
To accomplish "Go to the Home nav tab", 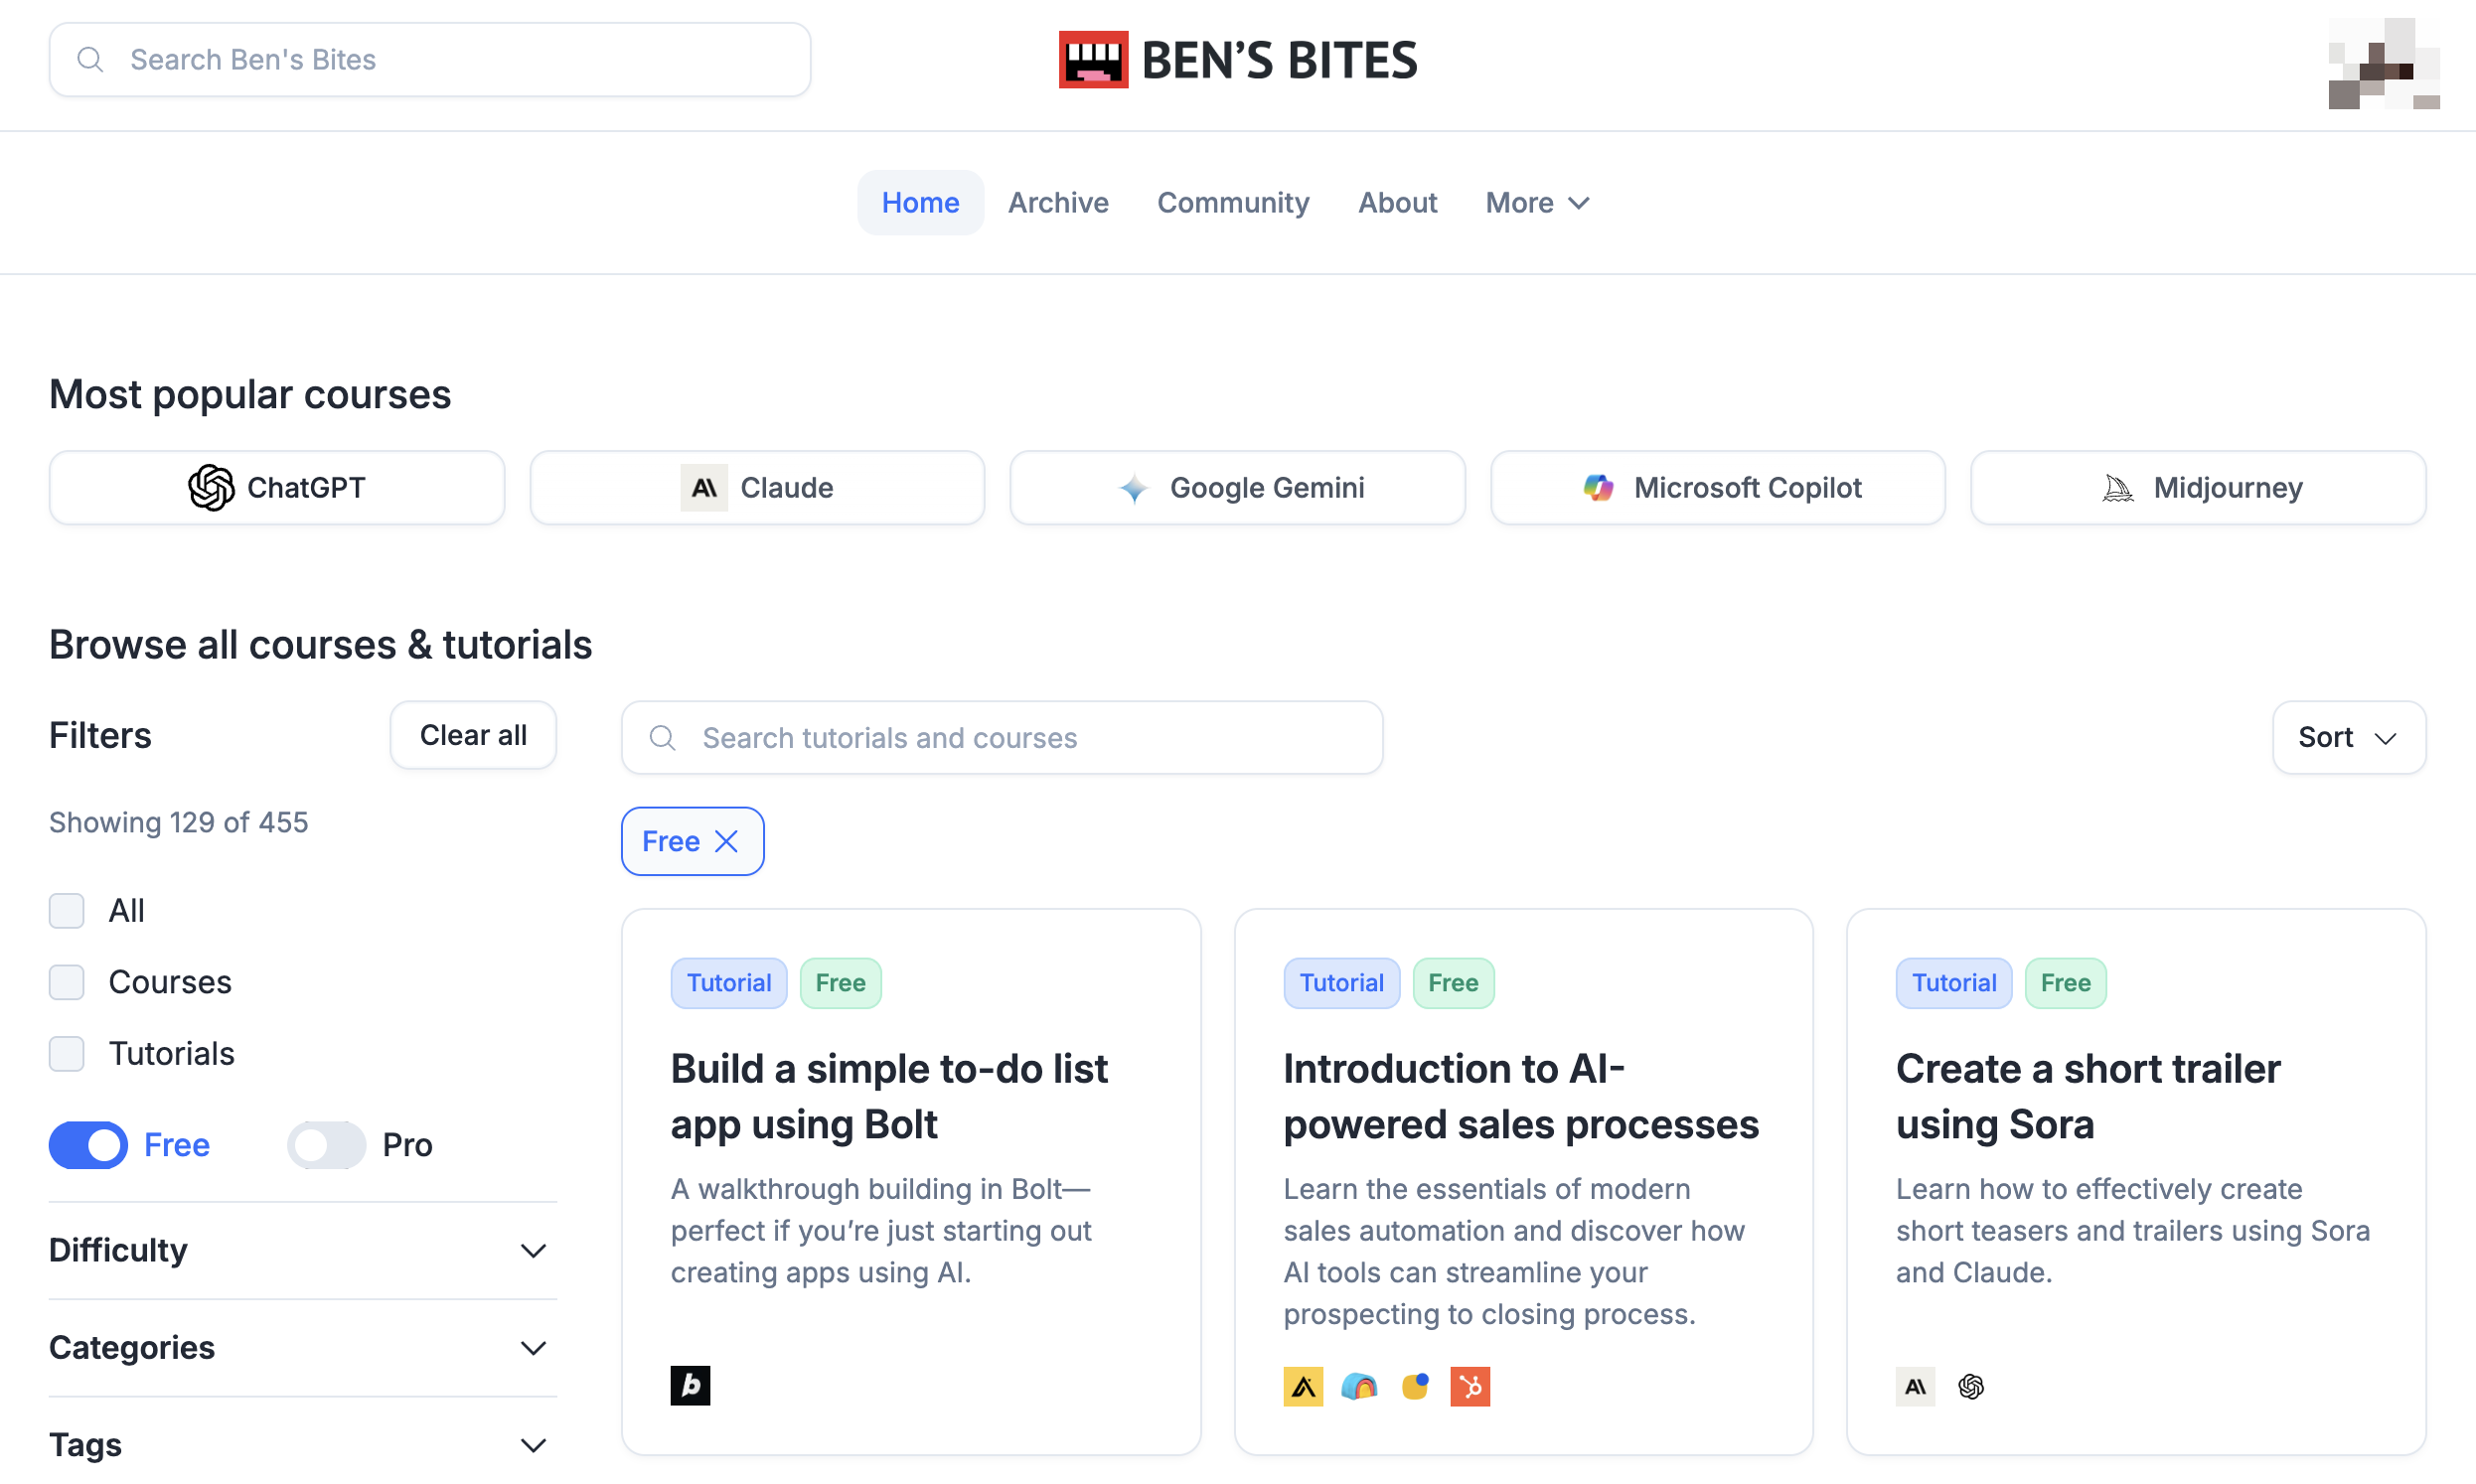I will click(x=920, y=203).
